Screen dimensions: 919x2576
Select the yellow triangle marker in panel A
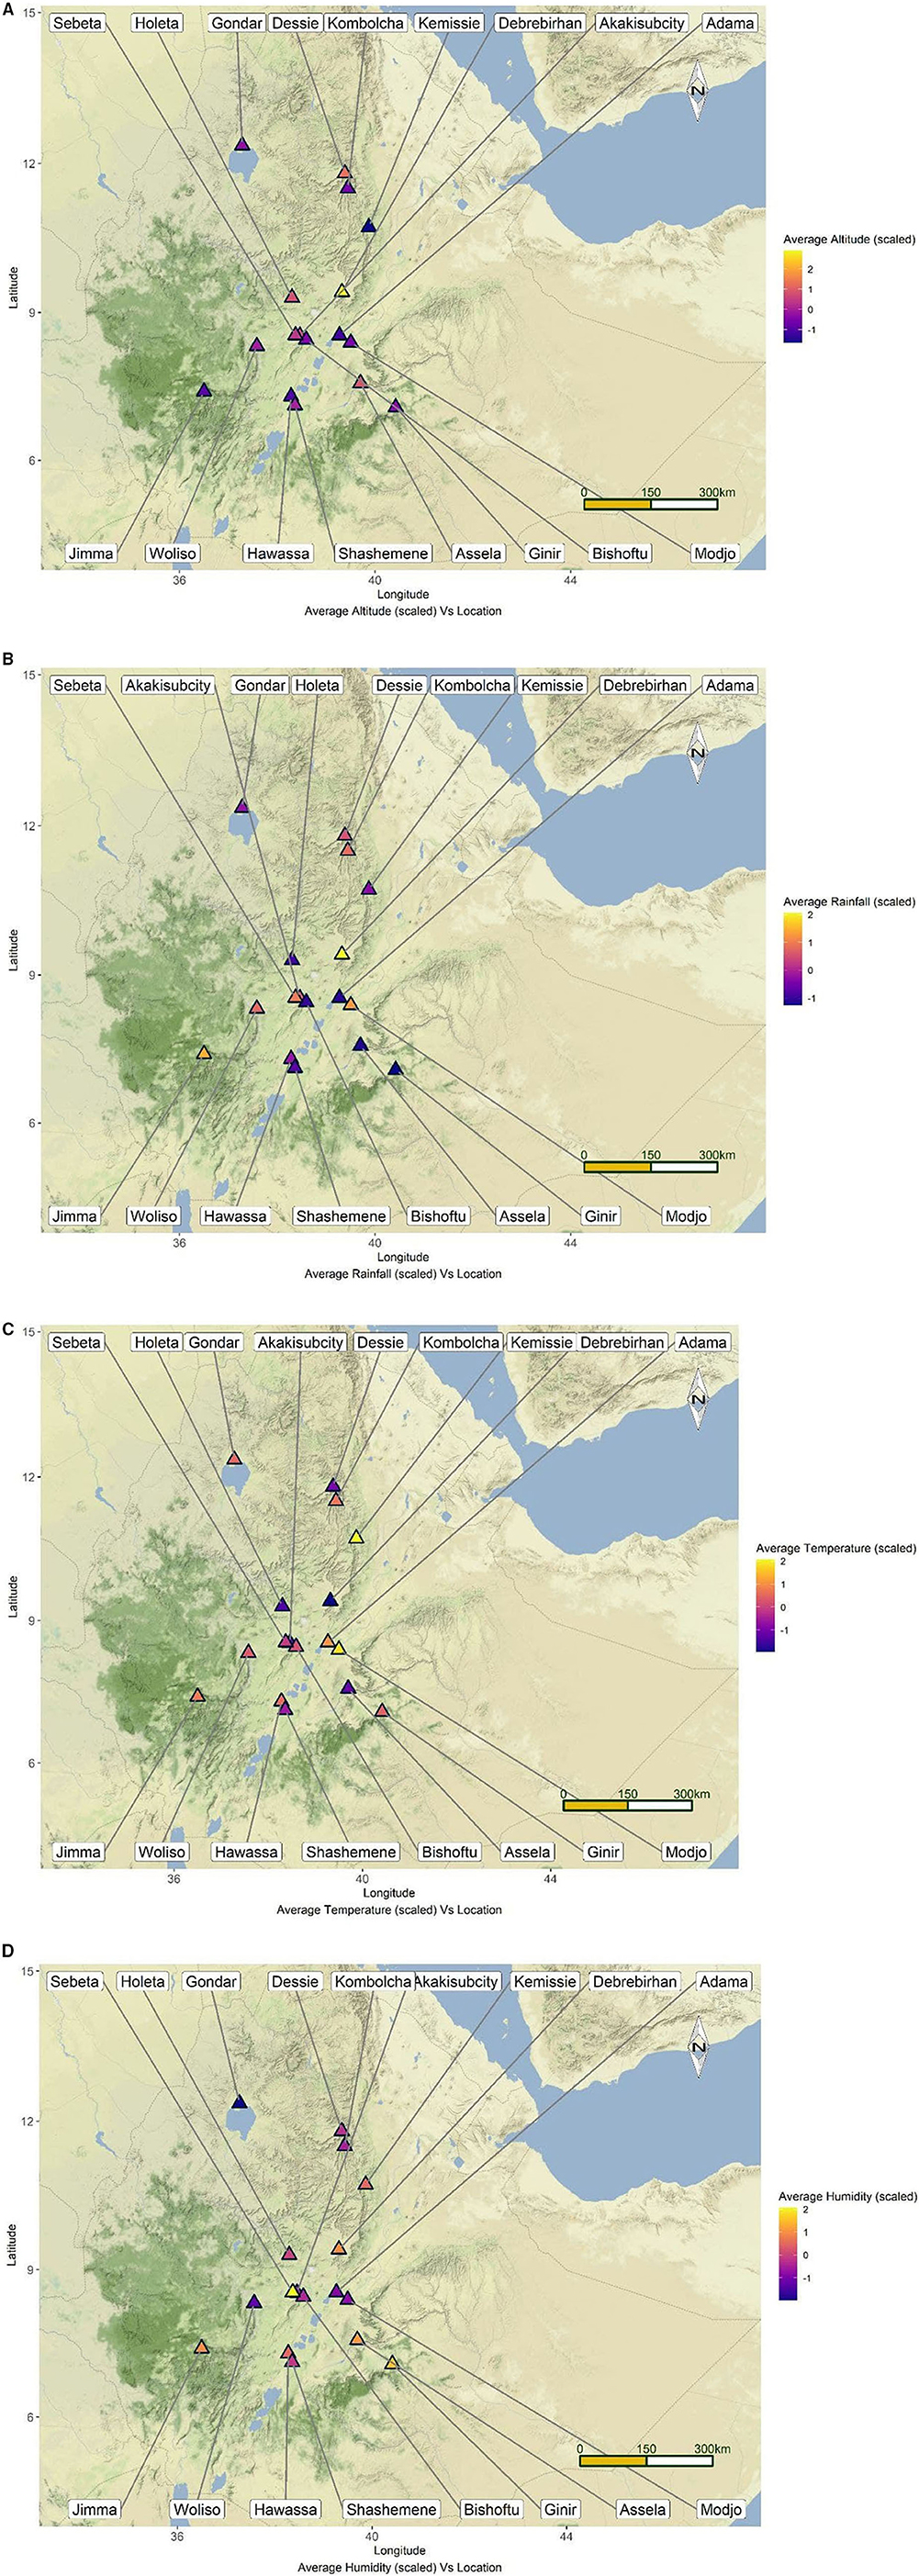click(x=342, y=291)
